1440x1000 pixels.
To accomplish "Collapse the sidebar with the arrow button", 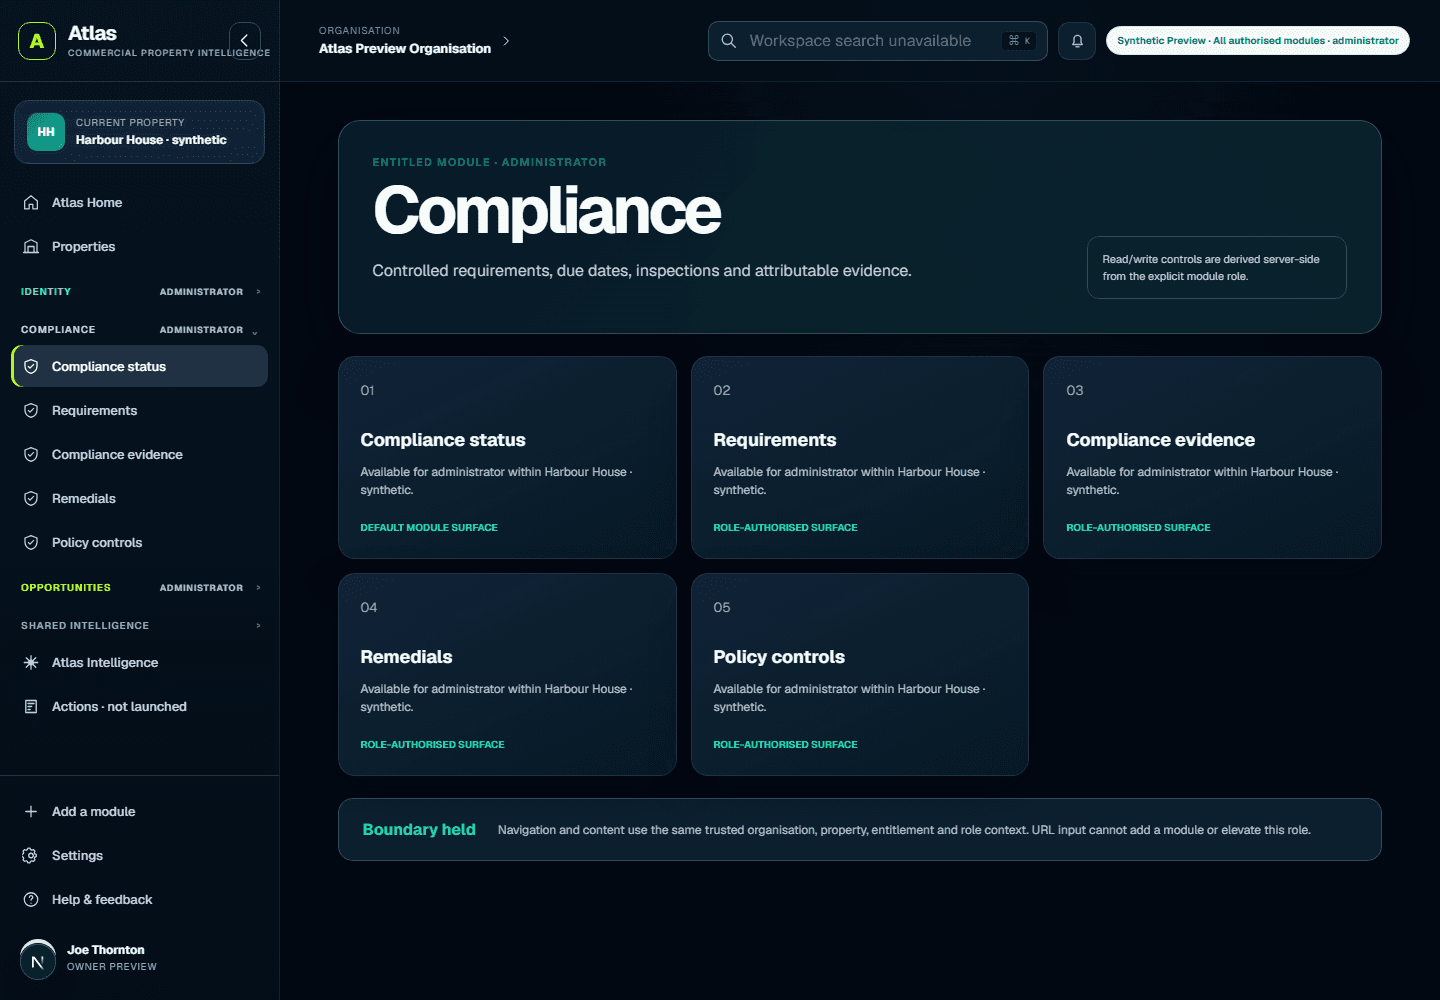I will [x=245, y=40].
